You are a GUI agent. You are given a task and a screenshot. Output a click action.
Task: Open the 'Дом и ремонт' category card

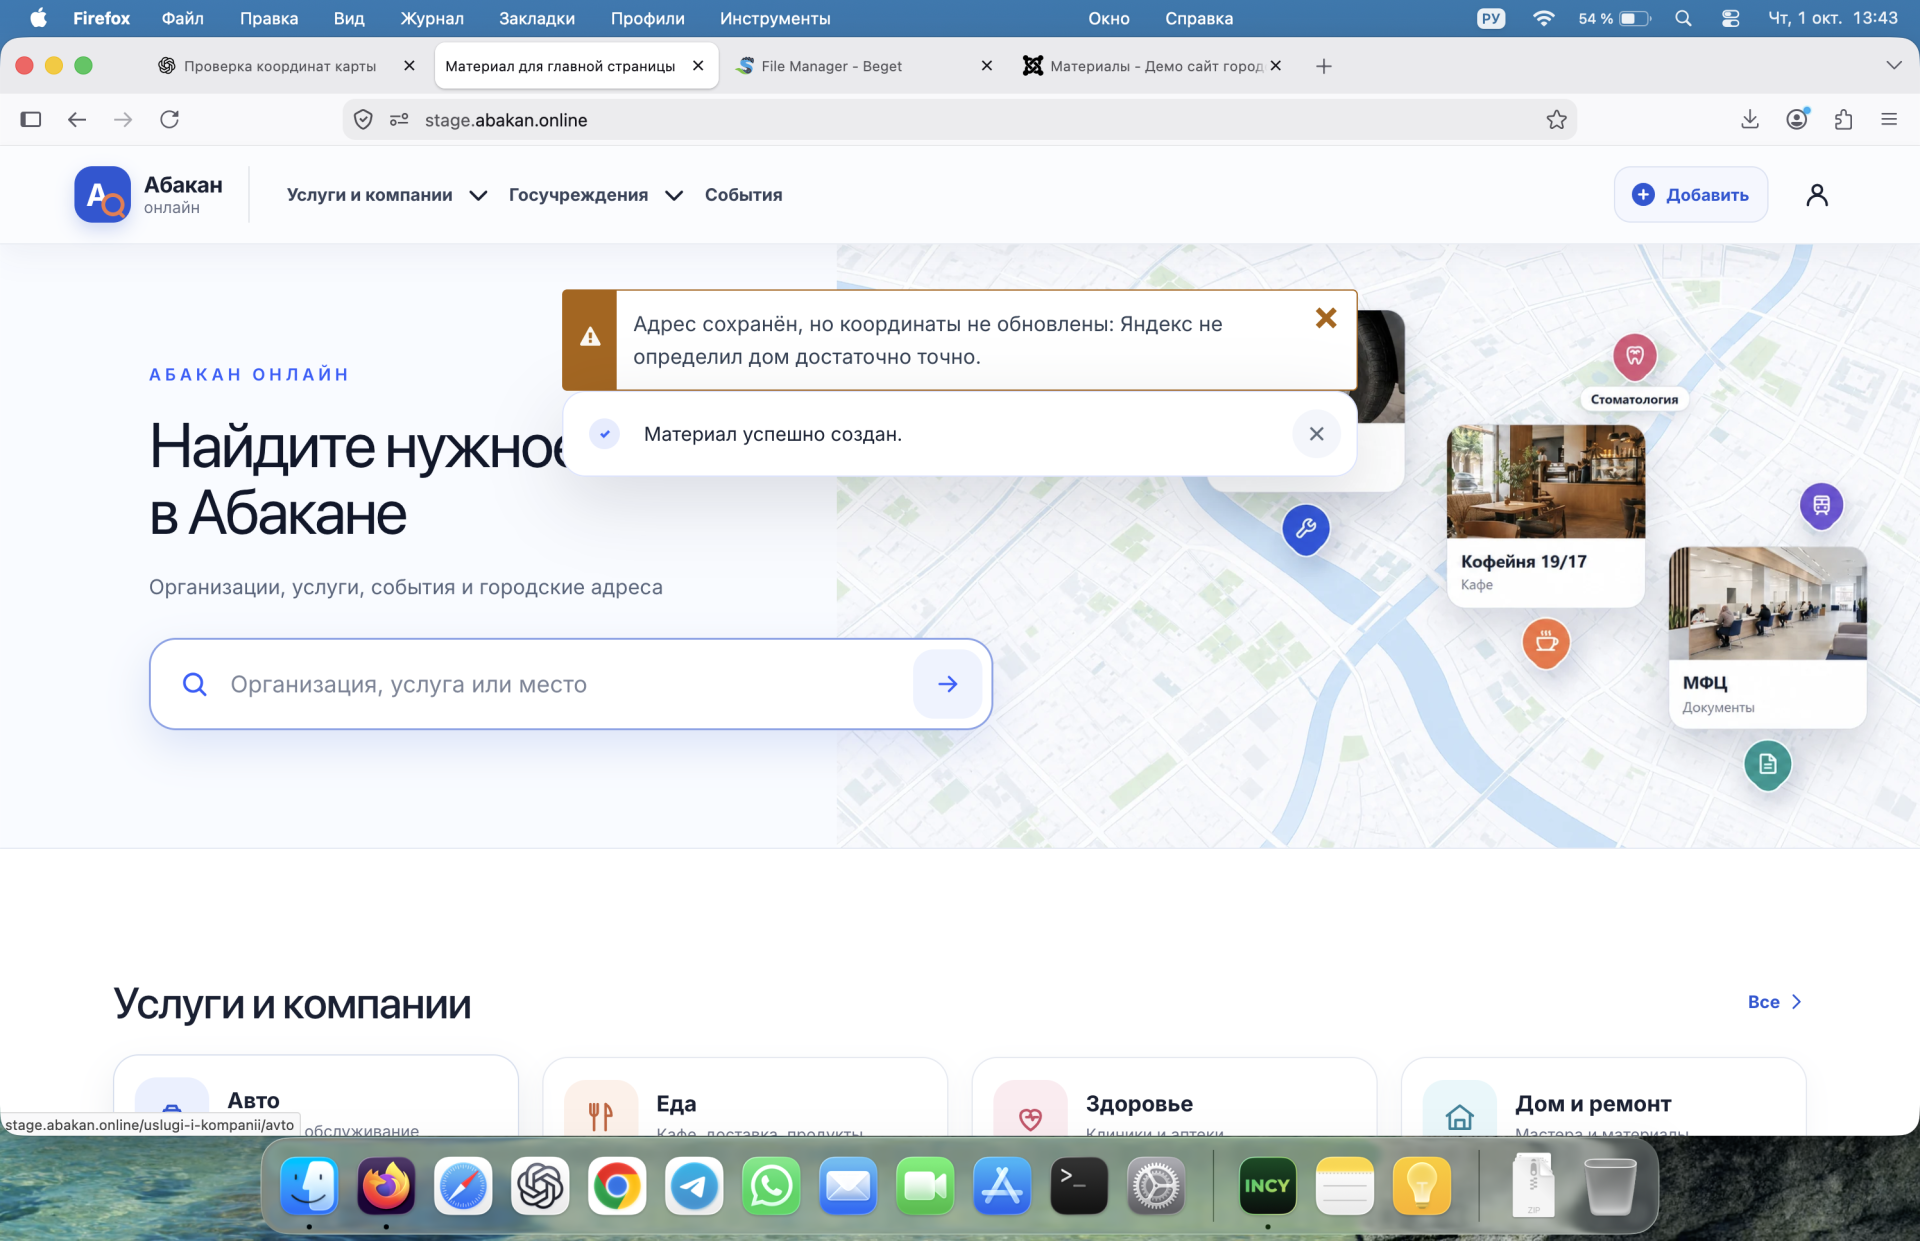click(1603, 1096)
